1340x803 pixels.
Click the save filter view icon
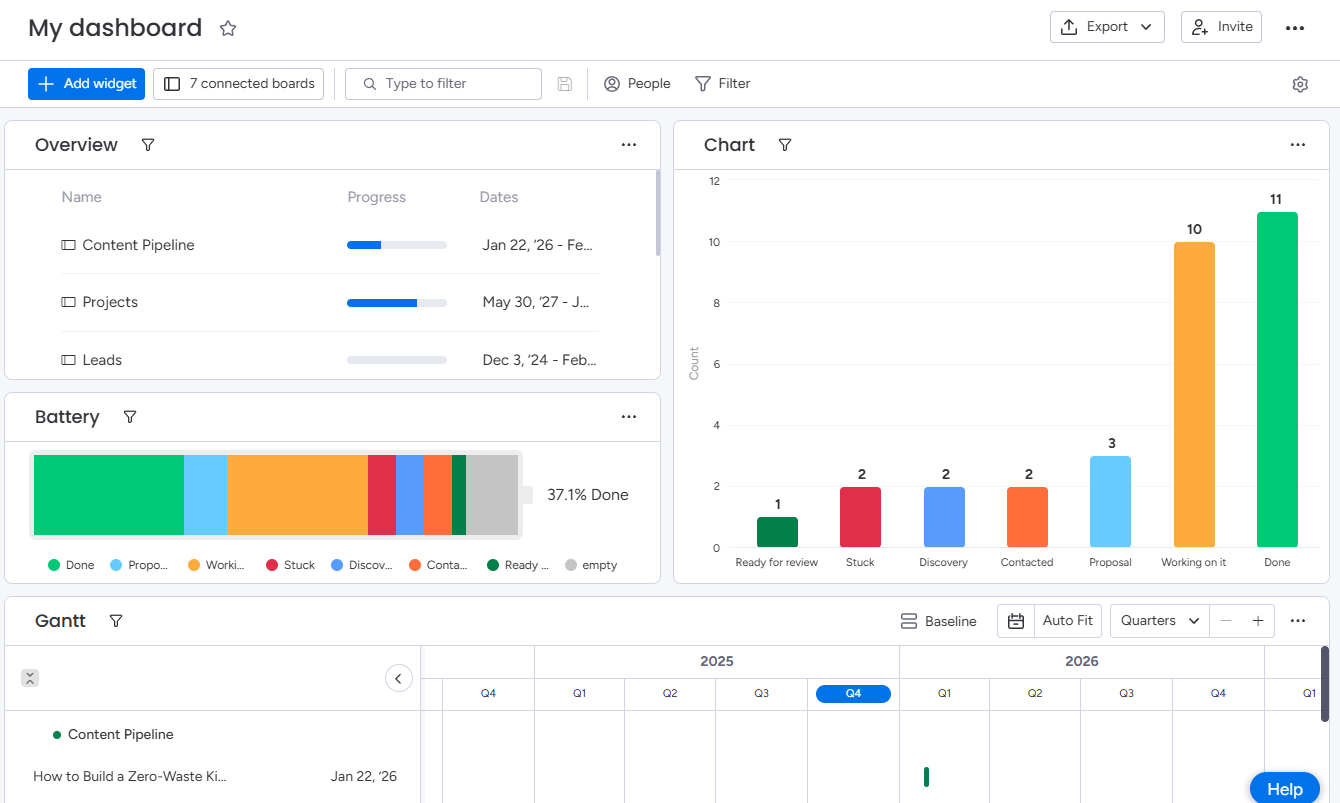click(565, 84)
